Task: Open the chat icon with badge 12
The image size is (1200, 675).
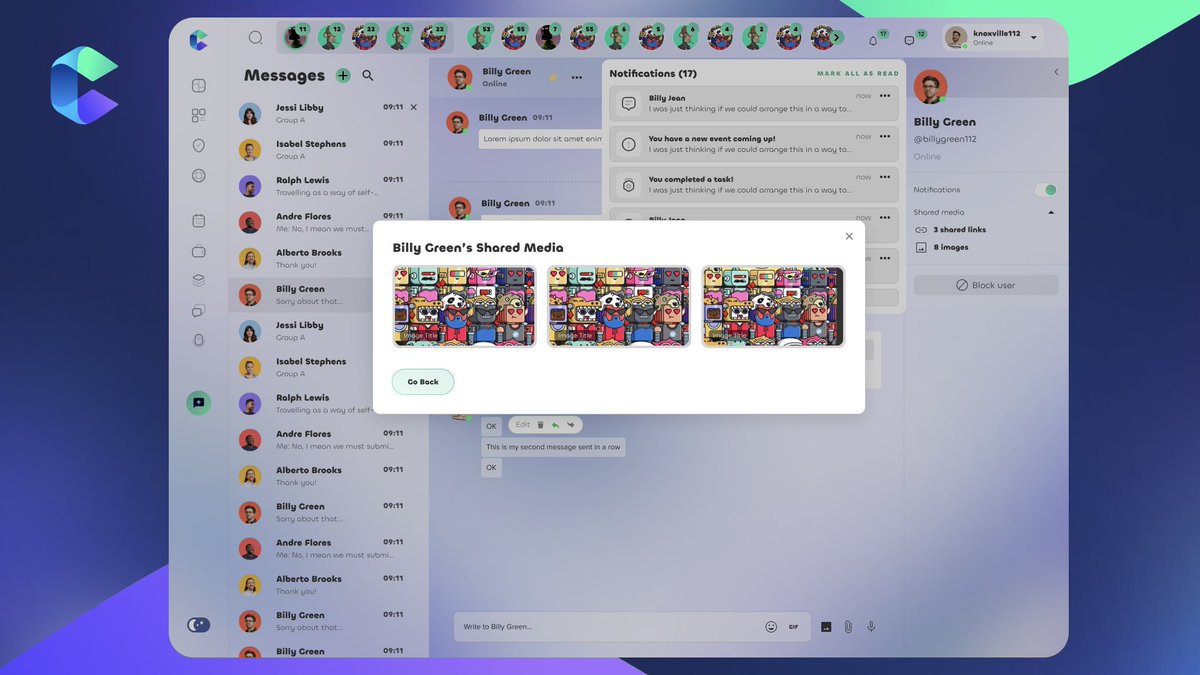Action: tap(909, 41)
